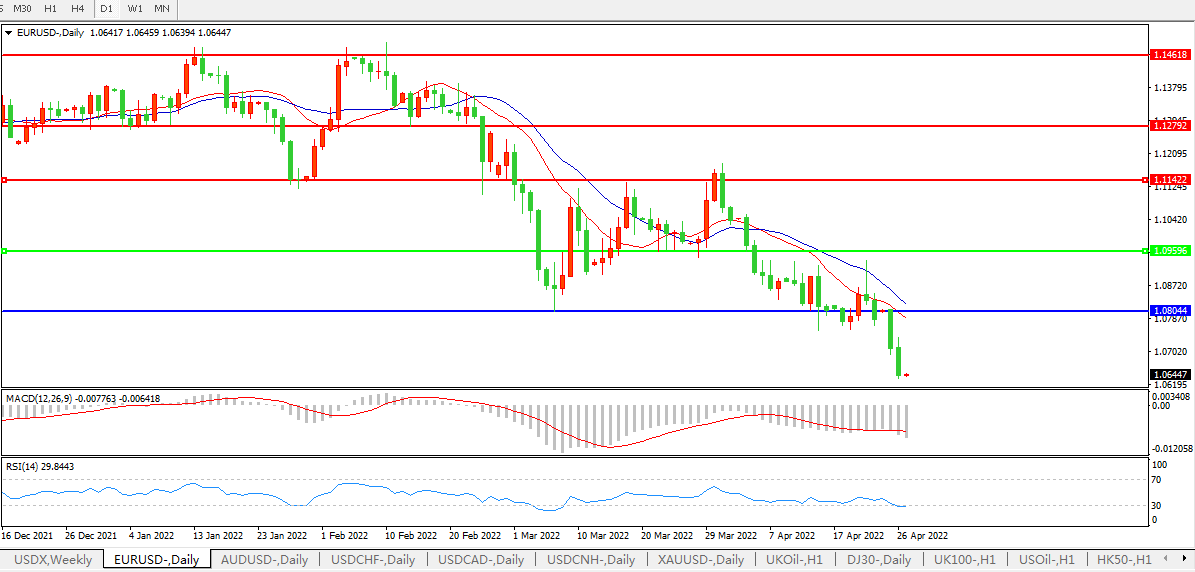Change the chart to W1 weekly timeframe

point(134,9)
